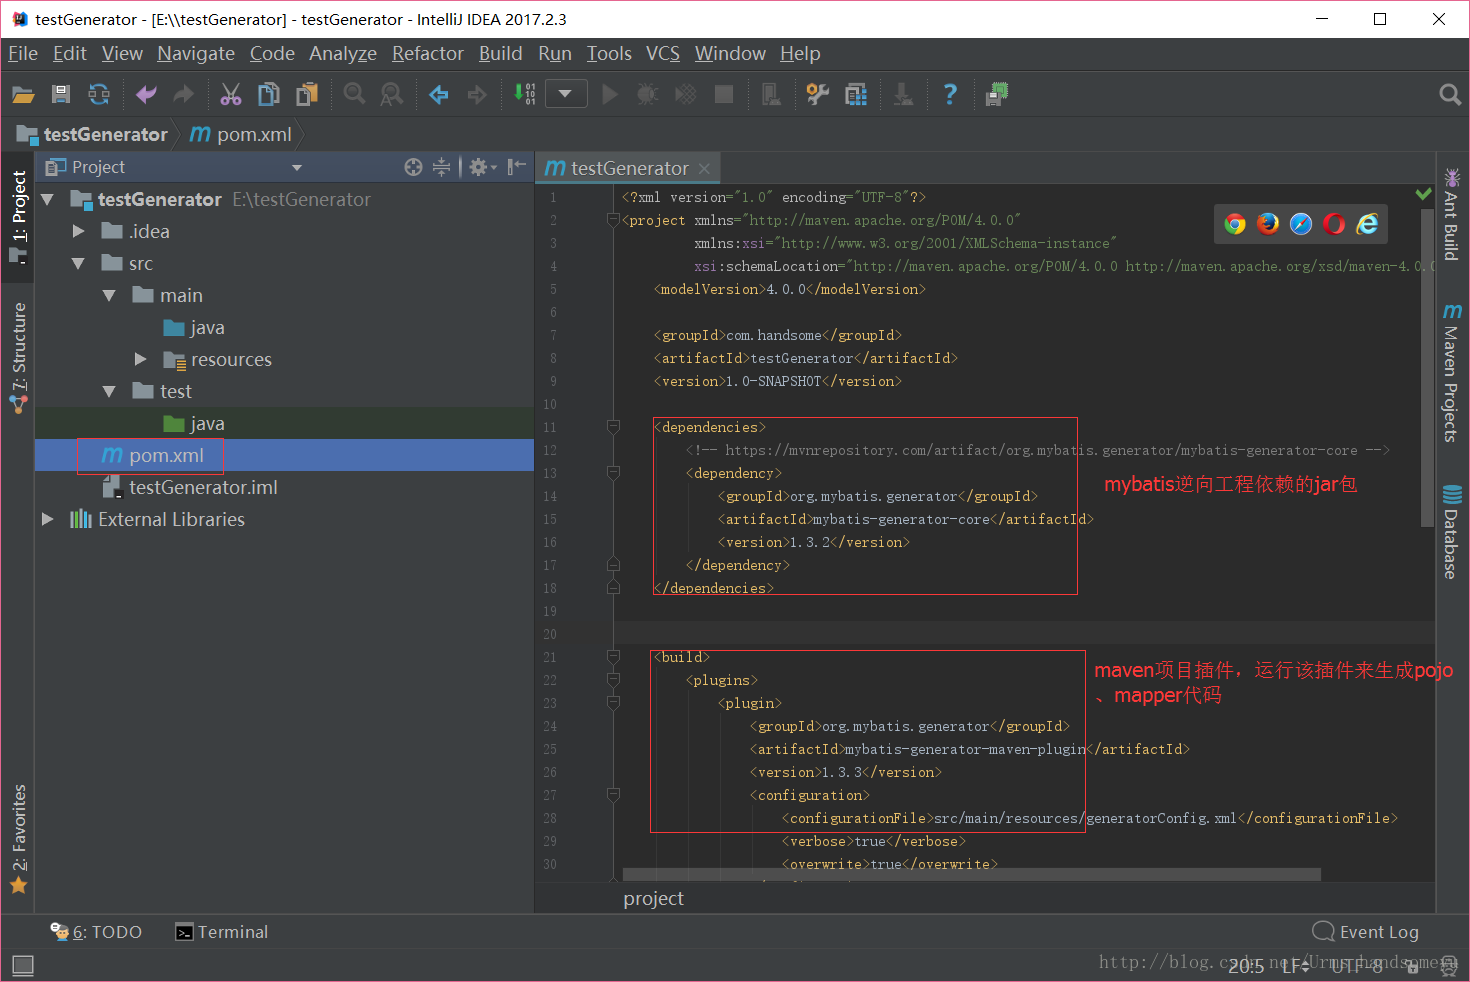Toggle the 1: Project tool window
This screenshot has height=982, width=1470.
(x=18, y=217)
